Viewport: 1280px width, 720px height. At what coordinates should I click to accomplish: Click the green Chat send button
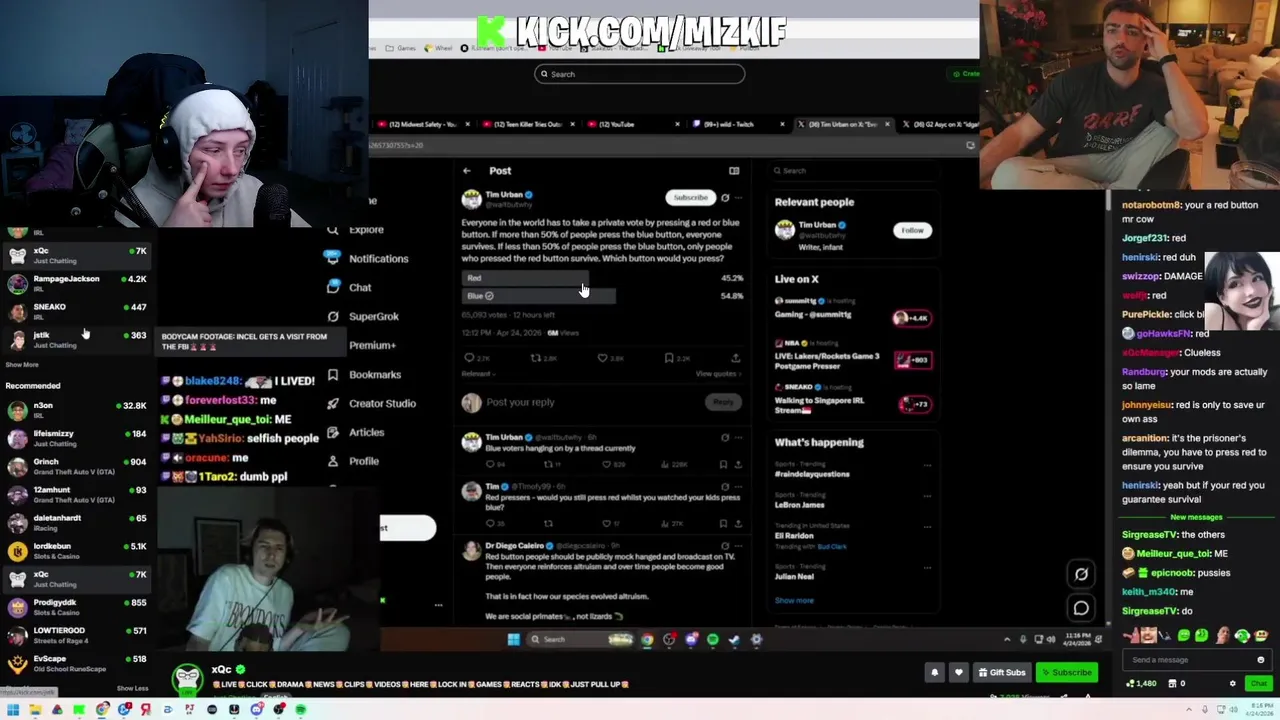[1258, 684]
